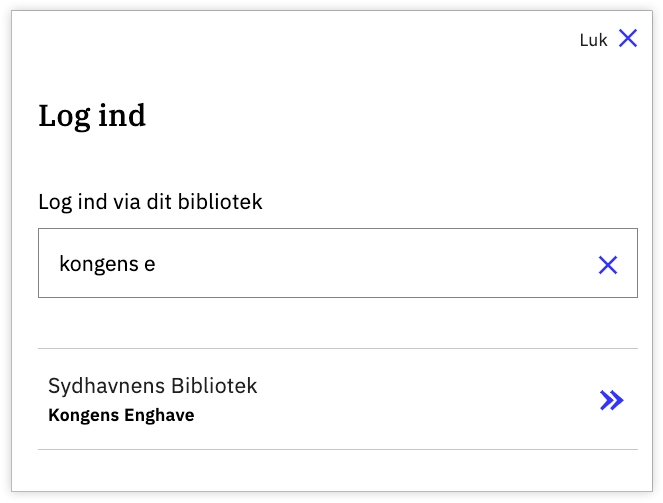This screenshot has width=663, height=503.
Task: Close the login dialog with Luk
Action: [608, 40]
